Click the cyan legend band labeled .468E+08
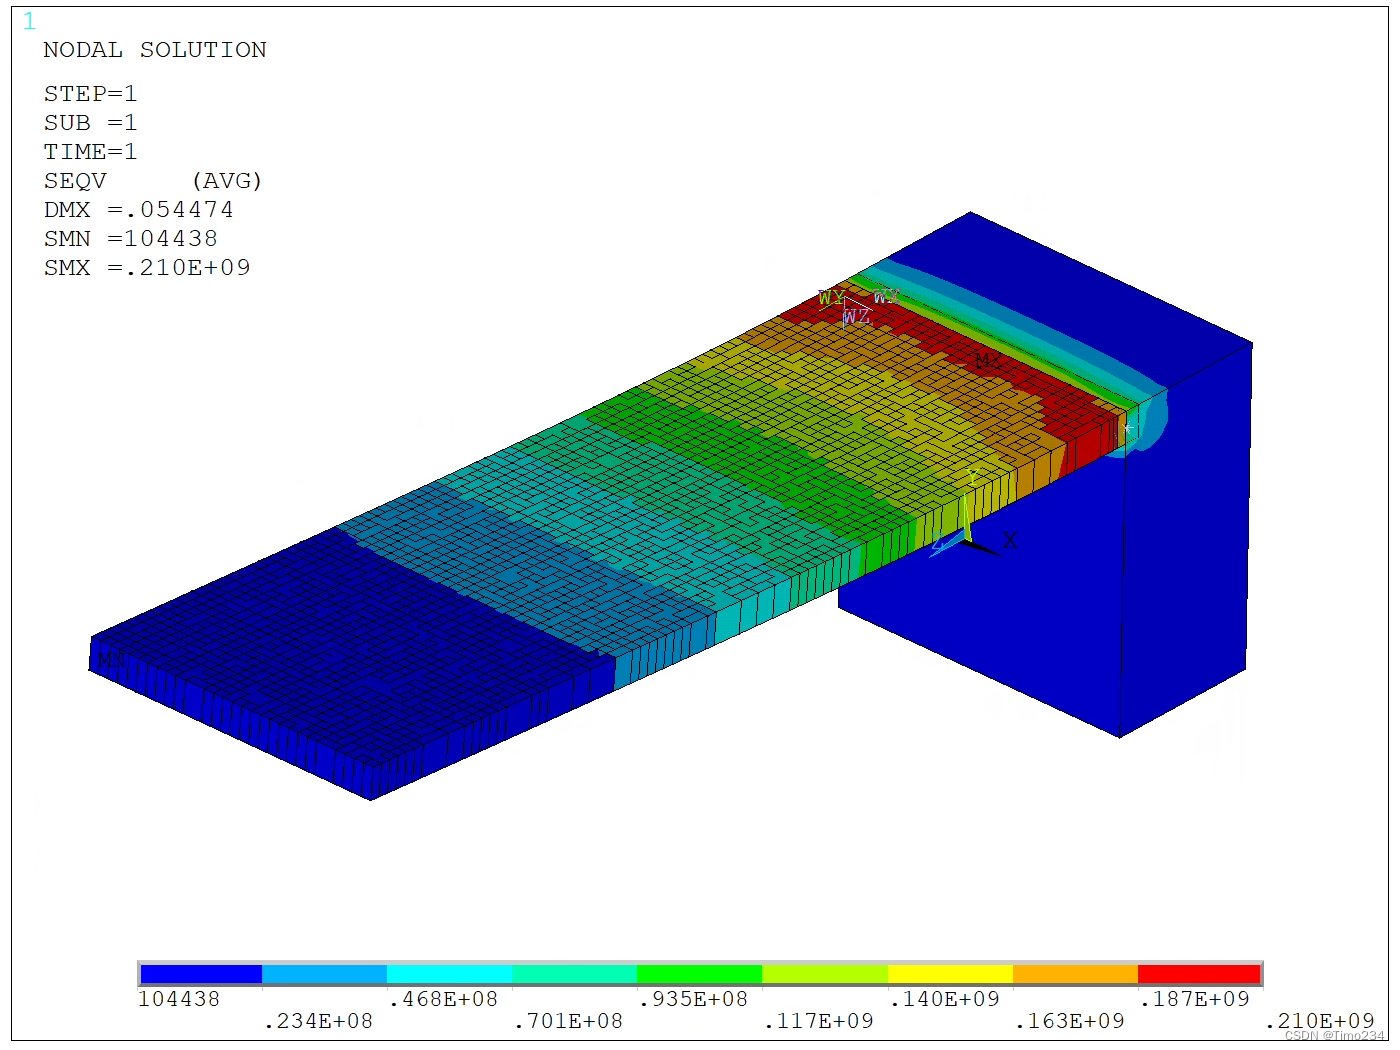Viewport: 1400px width, 1050px height. 450,974
